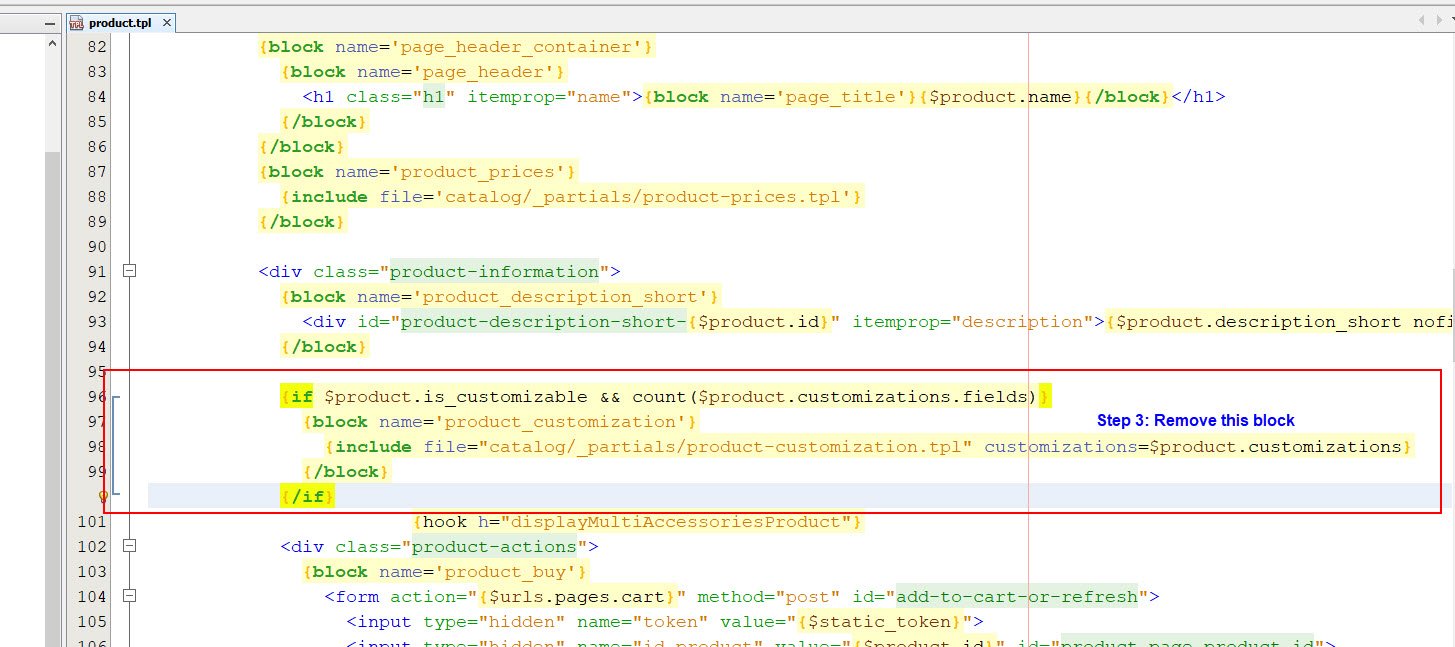Click line number 82 in the gutter
Image resolution: width=1455 pixels, height=647 pixels.
[97, 47]
